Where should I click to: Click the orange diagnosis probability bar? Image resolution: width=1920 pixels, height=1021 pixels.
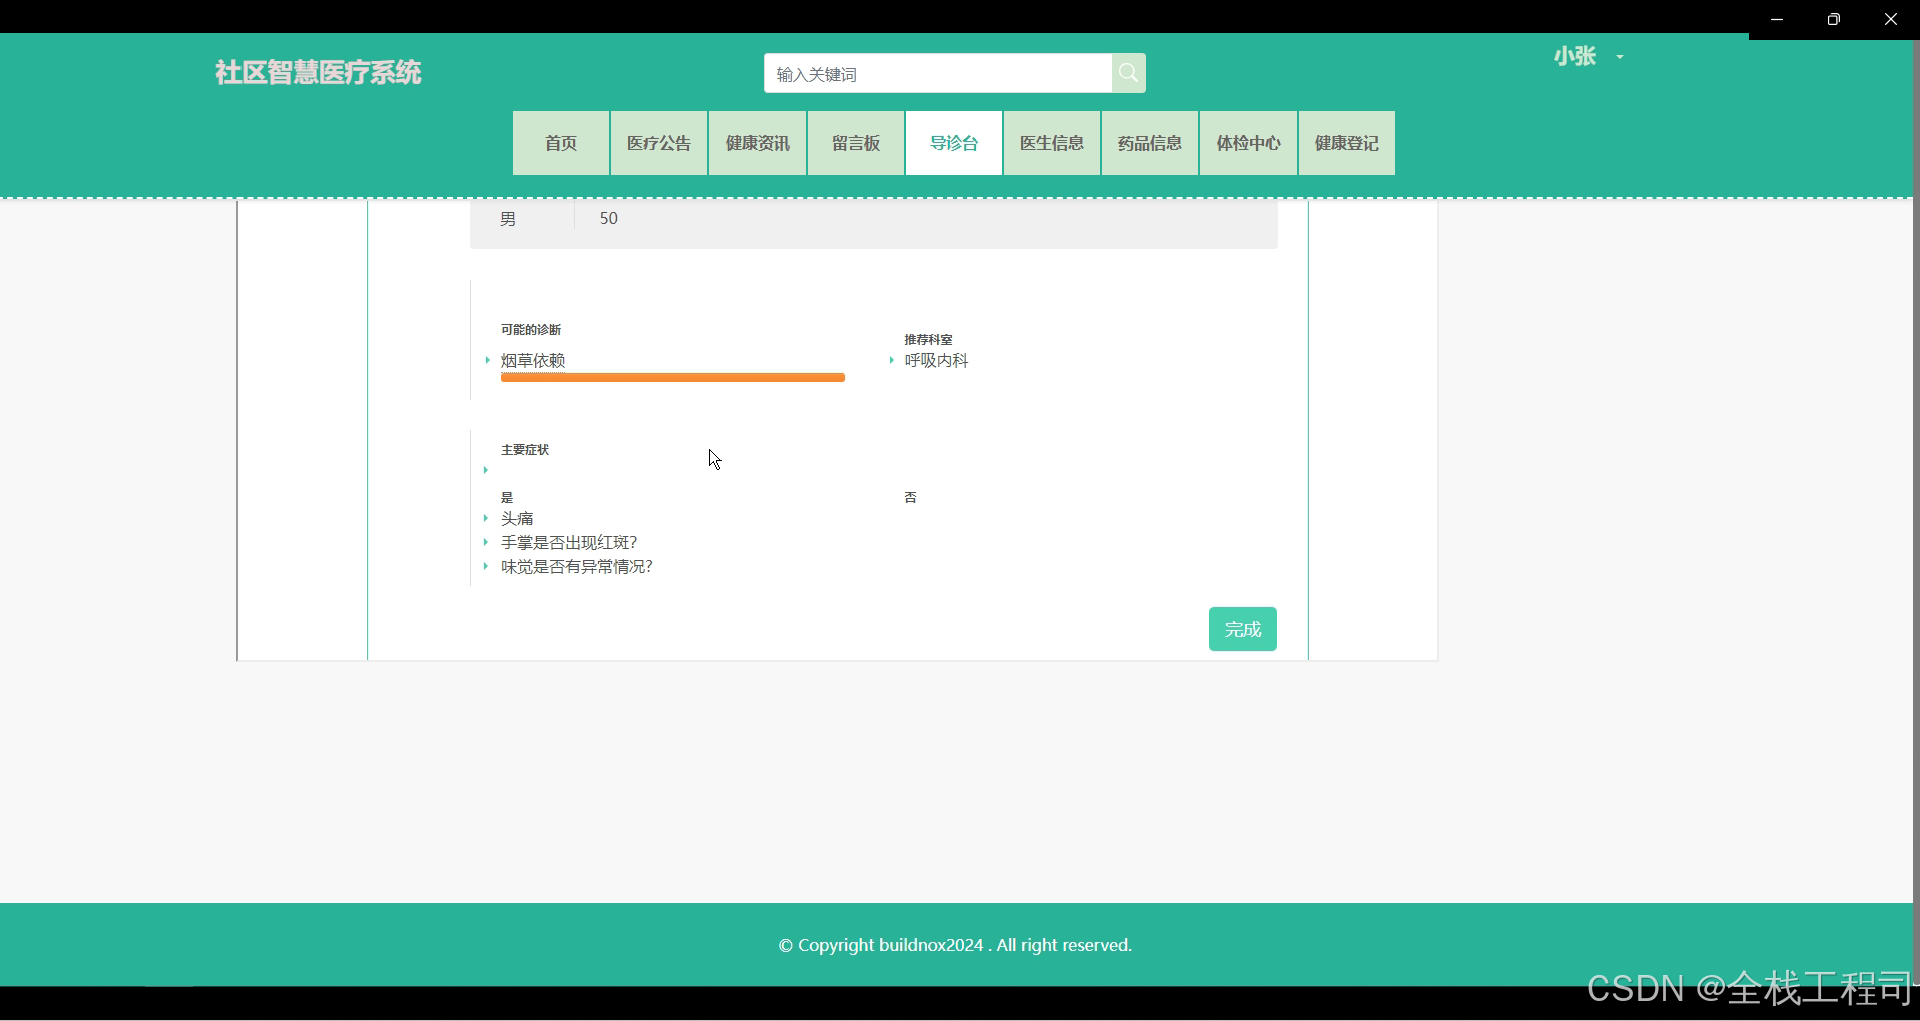[673, 378]
